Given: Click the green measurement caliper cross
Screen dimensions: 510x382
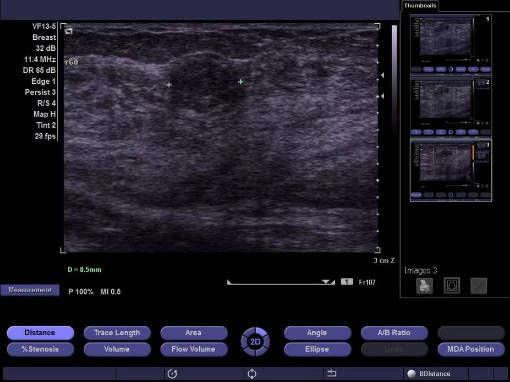Looking at the screenshot, I should (241, 82).
